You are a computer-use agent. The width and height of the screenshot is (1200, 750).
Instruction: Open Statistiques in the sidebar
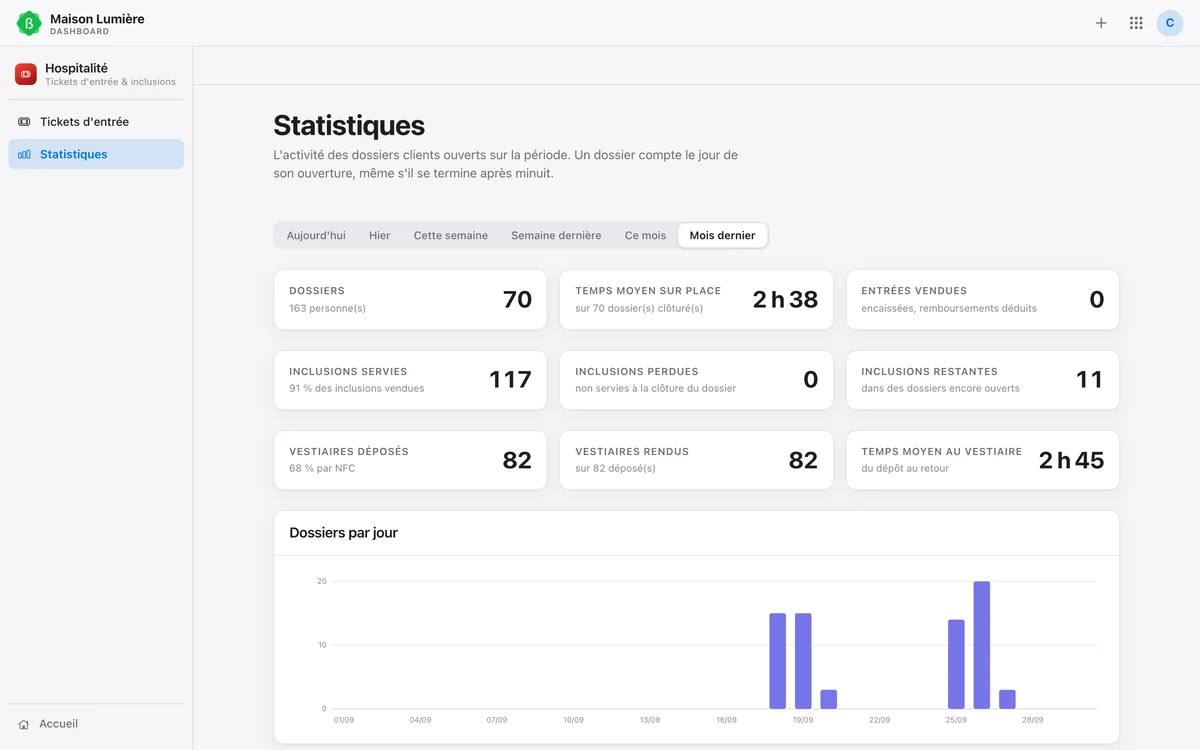point(96,155)
